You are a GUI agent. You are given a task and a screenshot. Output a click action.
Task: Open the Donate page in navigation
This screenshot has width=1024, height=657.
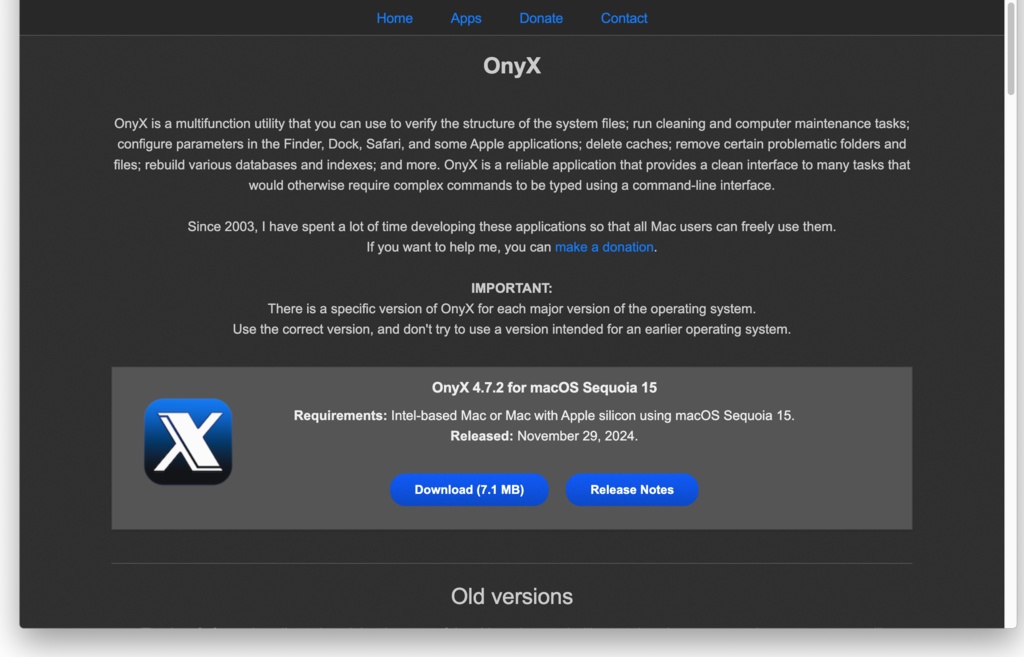(x=541, y=18)
